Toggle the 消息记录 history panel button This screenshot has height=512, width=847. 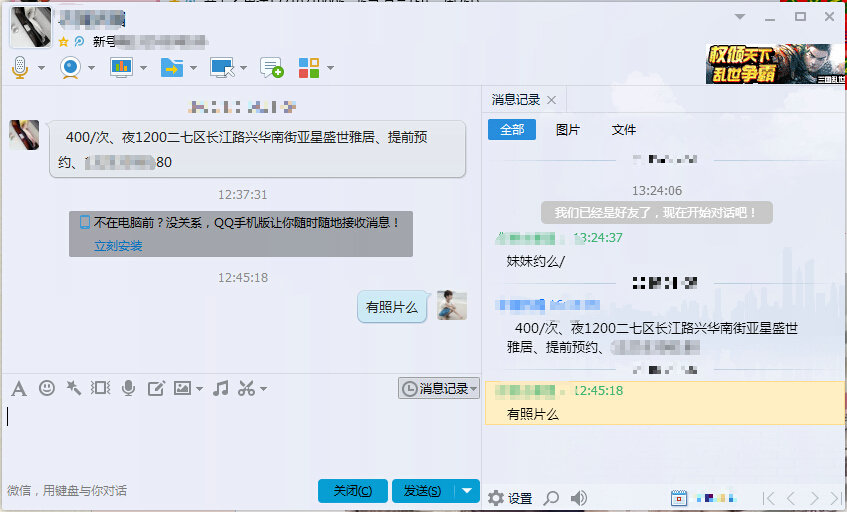pyautogui.click(x=438, y=388)
